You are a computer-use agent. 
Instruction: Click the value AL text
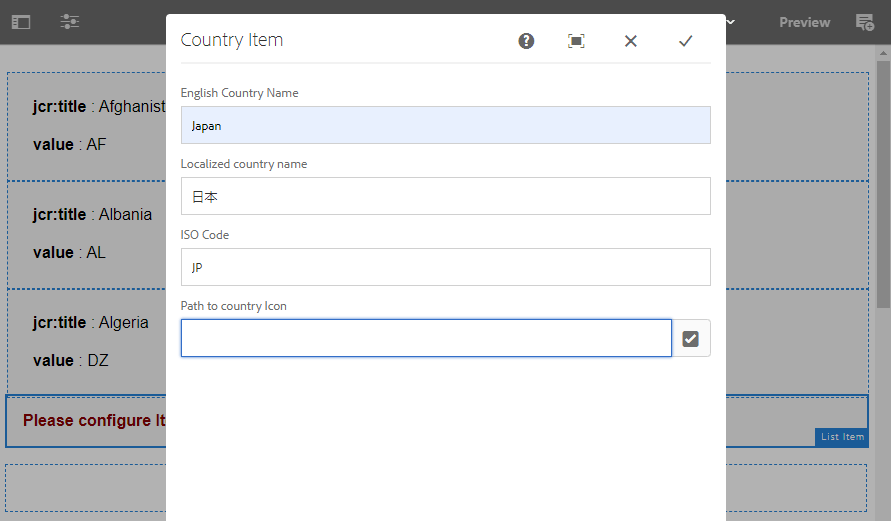tap(69, 252)
